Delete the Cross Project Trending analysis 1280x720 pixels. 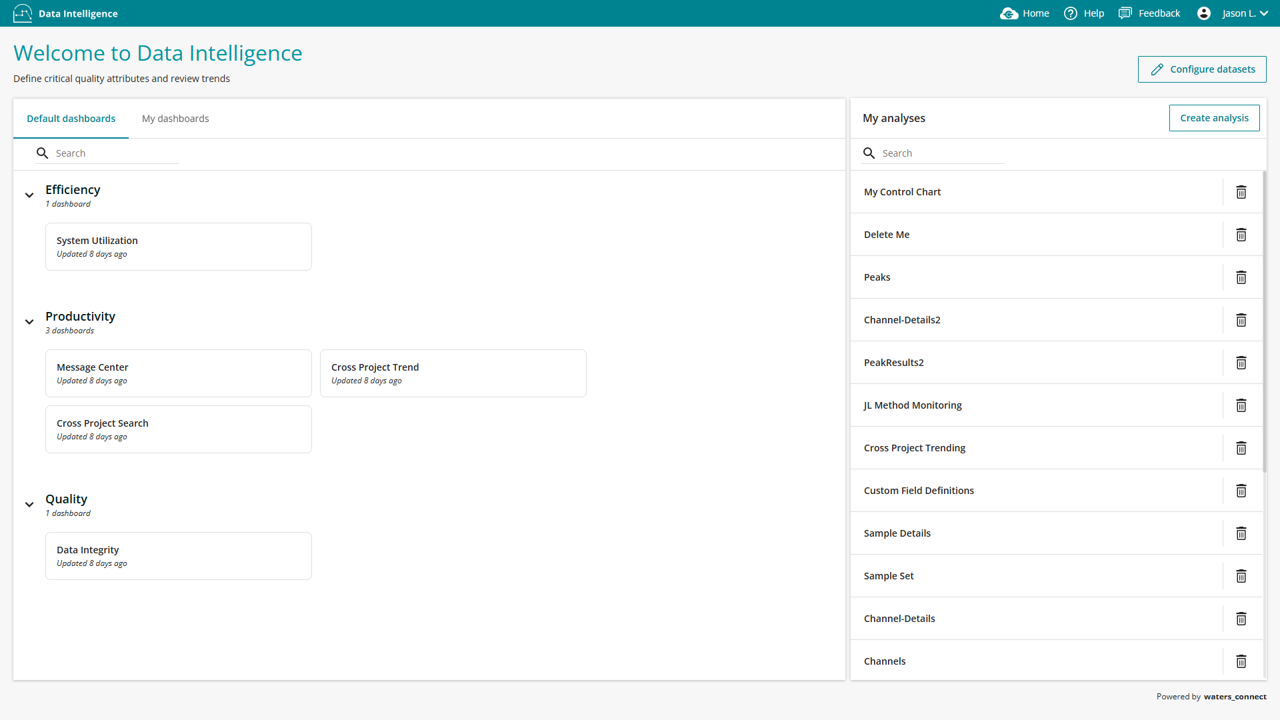tap(1241, 448)
